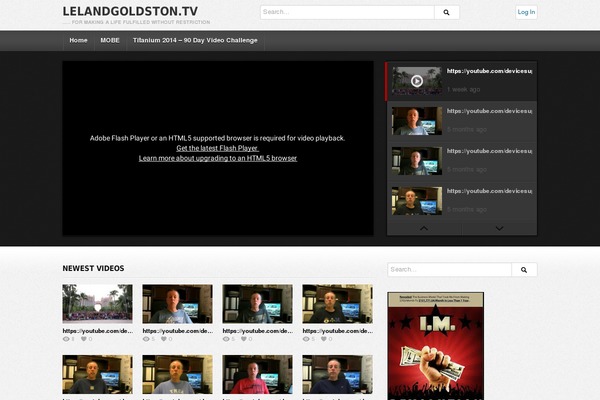Click the third playlist item's youtube.com title
The image size is (600, 400).
(x=489, y=151)
